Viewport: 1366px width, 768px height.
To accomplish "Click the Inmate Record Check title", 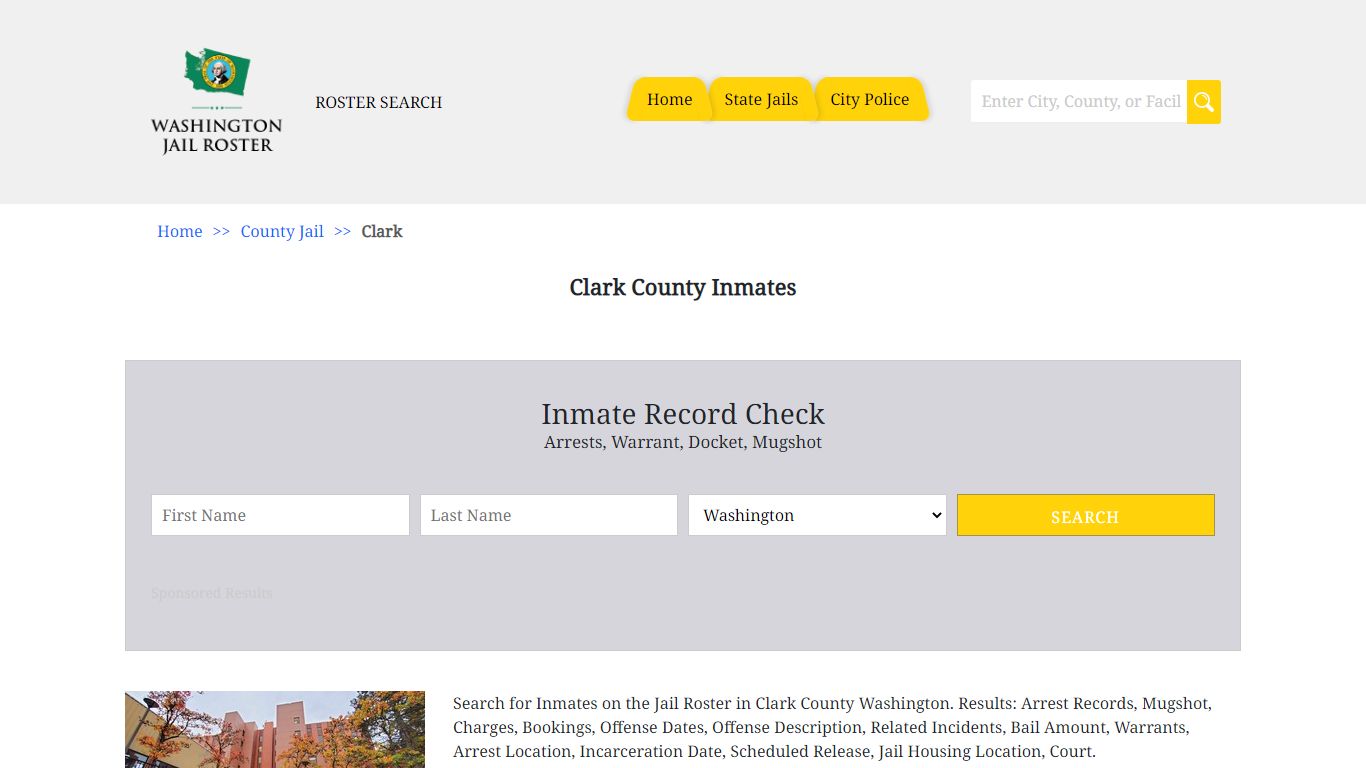I will pos(683,414).
